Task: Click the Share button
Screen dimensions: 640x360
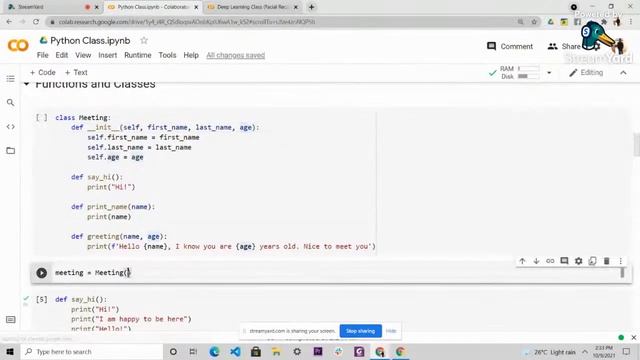Action: (x=564, y=46)
